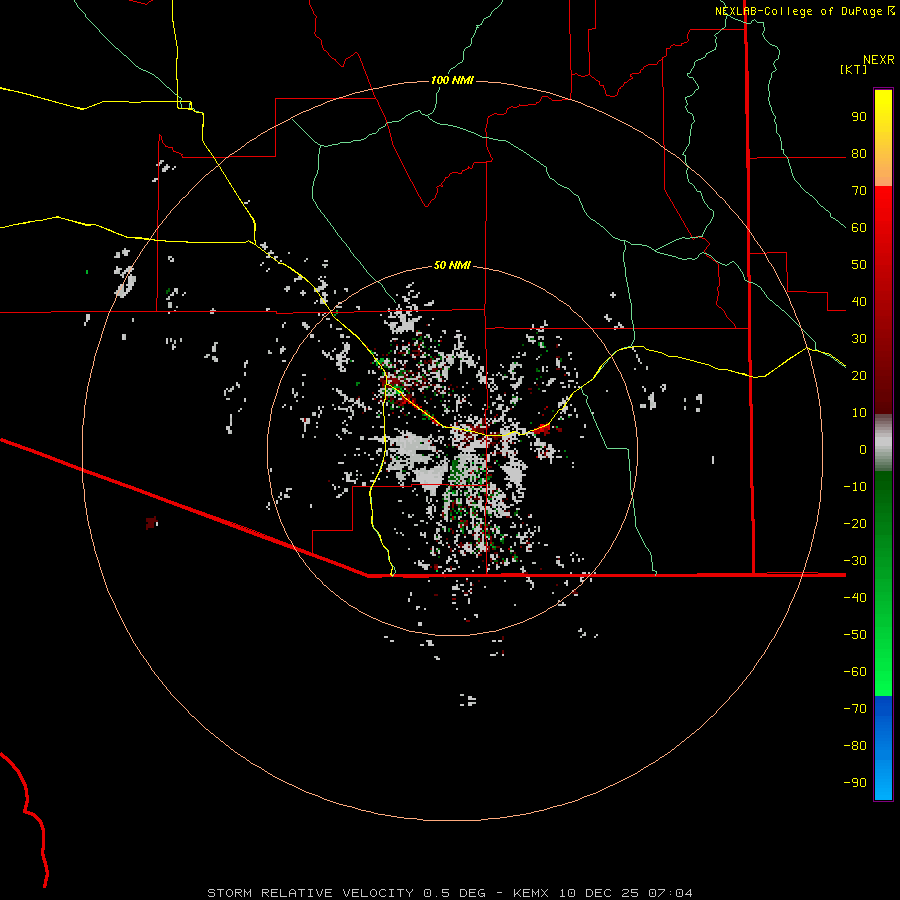Click the 0.5 DEG elevation angle text
Screen dimensions: 900x900
coord(455,893)
